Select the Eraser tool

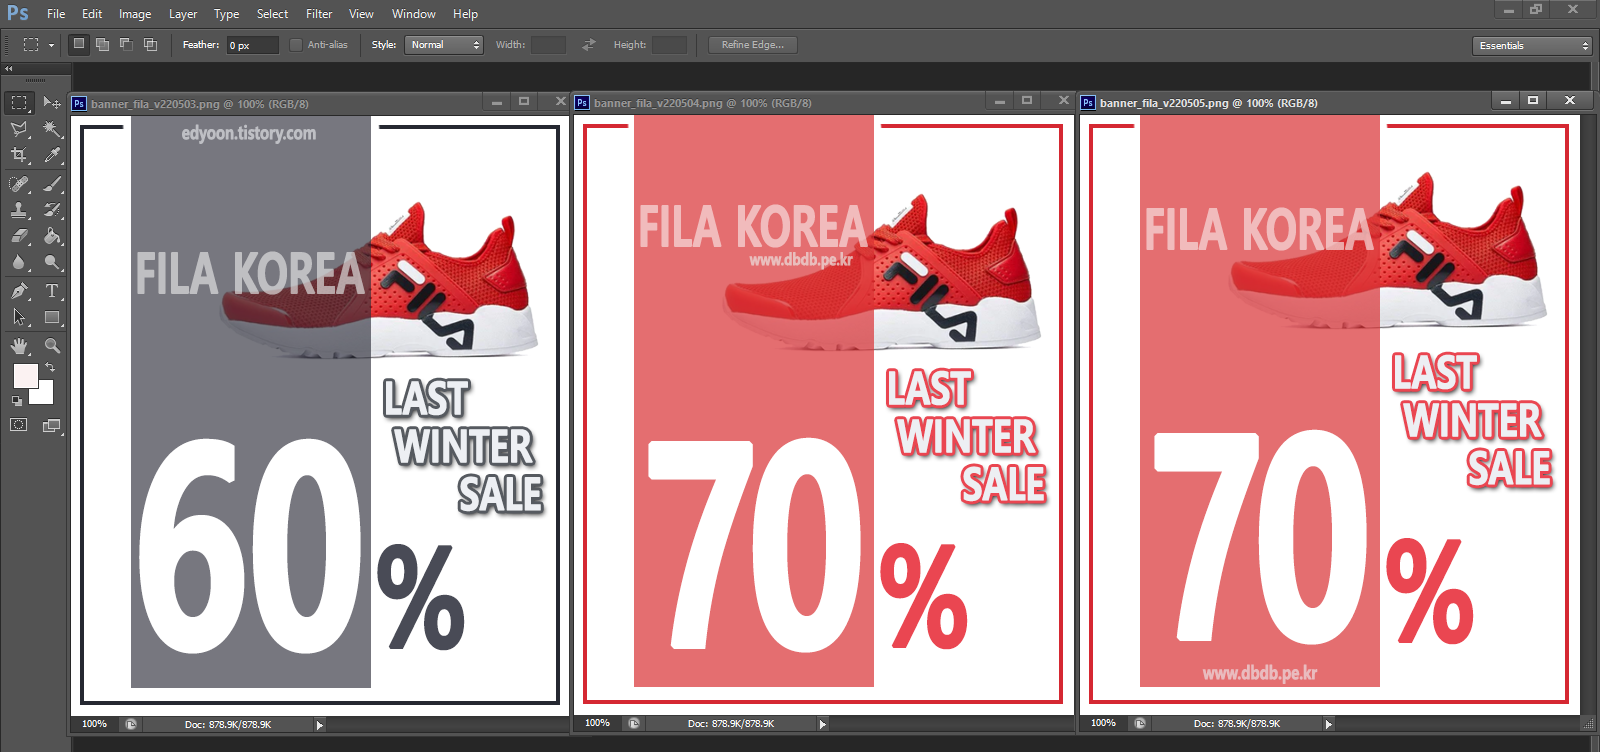click(x=19, y=236)
